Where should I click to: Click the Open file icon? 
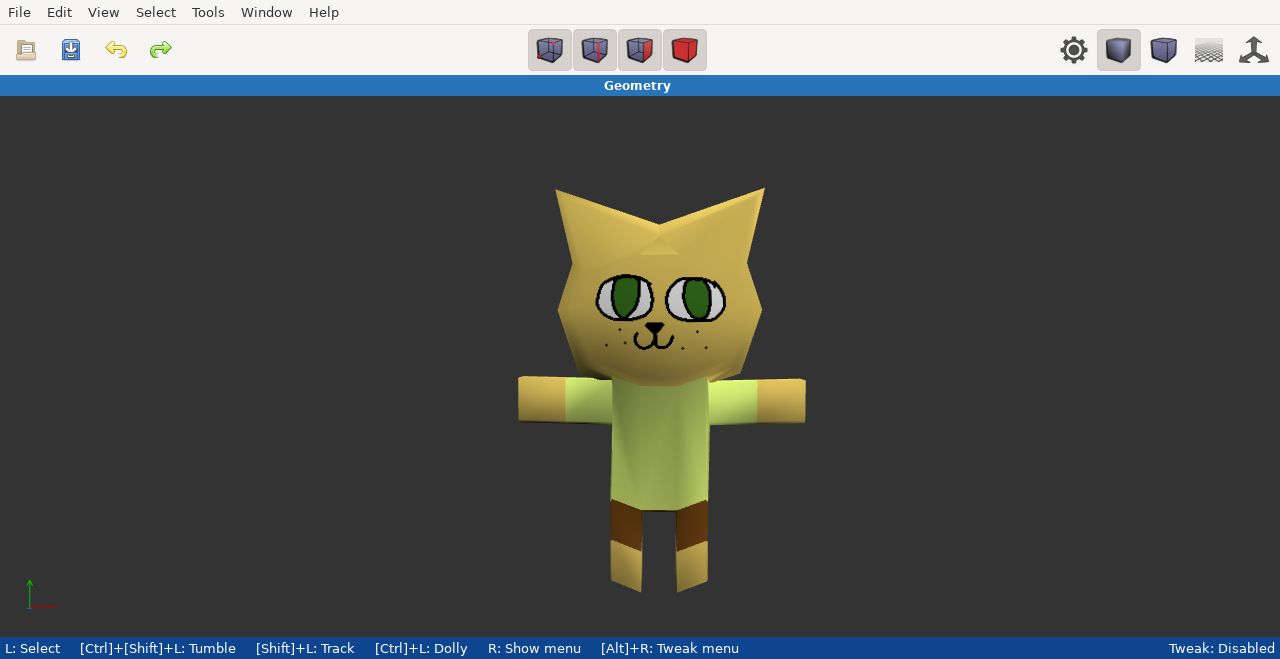[x=26, y=50]
